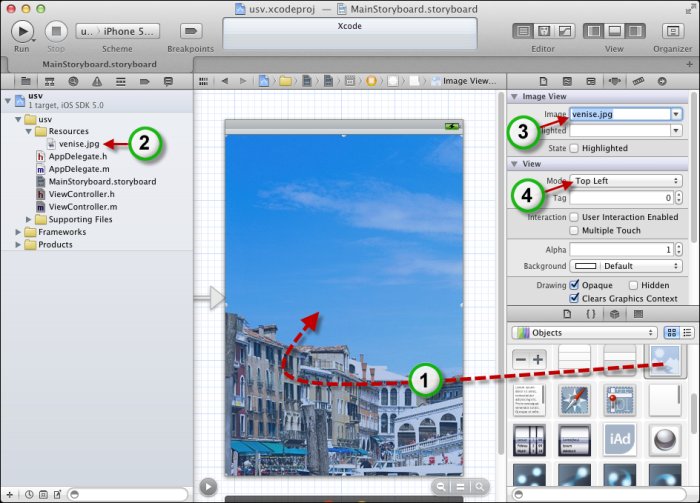Click the Run button in toolbar

tap(22, 30)
